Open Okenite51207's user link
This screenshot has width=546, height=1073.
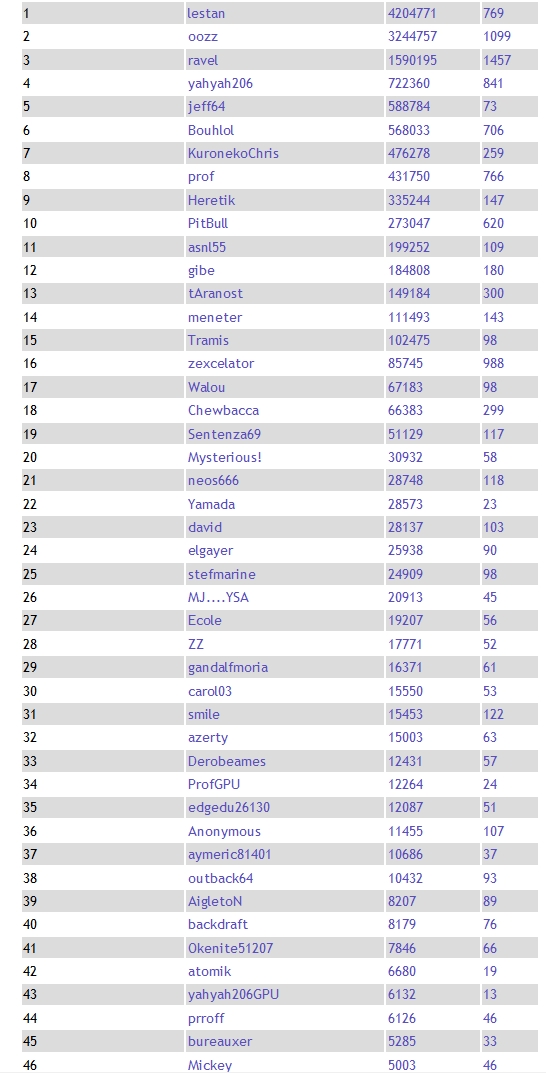[231, 948]
